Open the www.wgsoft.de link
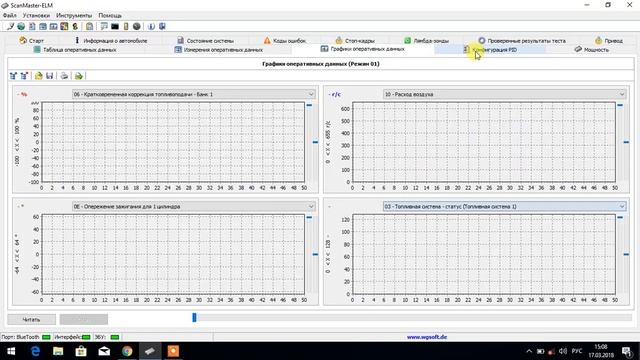This screenshot has height=360, width=640. point(427,337)
